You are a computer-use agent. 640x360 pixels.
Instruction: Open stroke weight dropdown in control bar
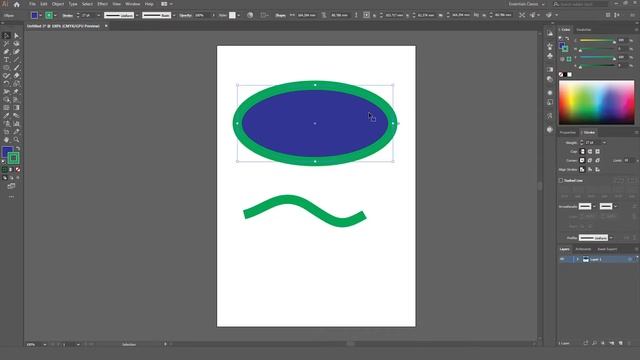tap(98, 16)
